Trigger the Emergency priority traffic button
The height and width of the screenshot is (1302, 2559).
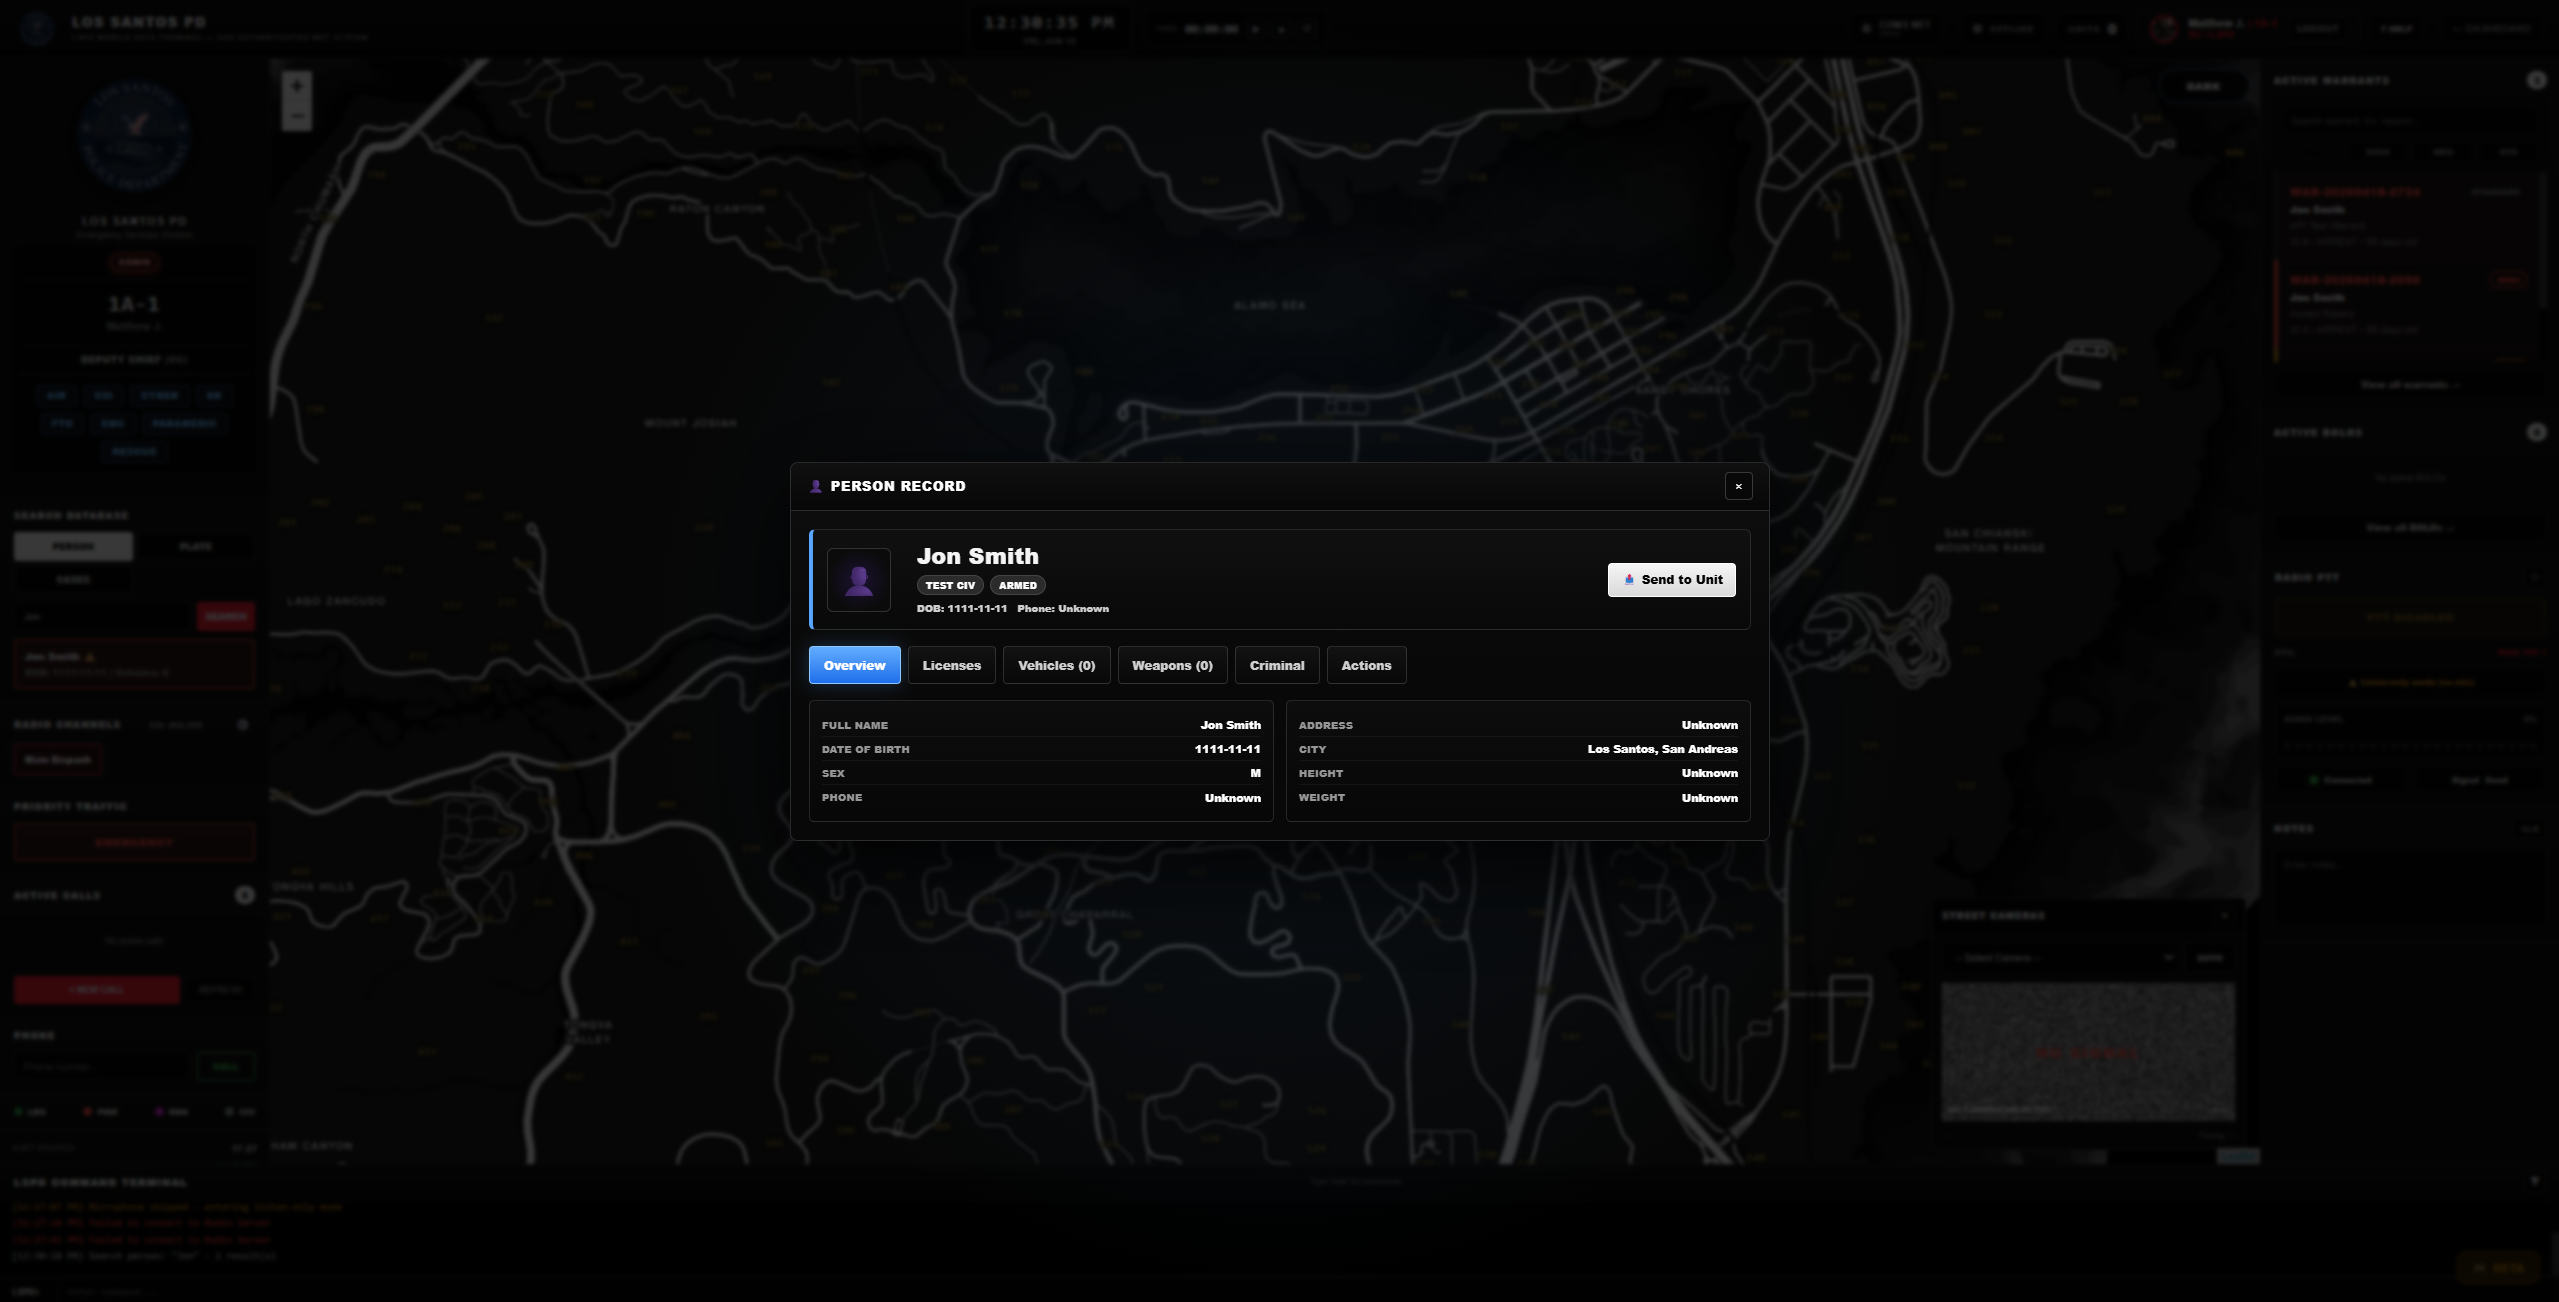(x=134, y=842)
